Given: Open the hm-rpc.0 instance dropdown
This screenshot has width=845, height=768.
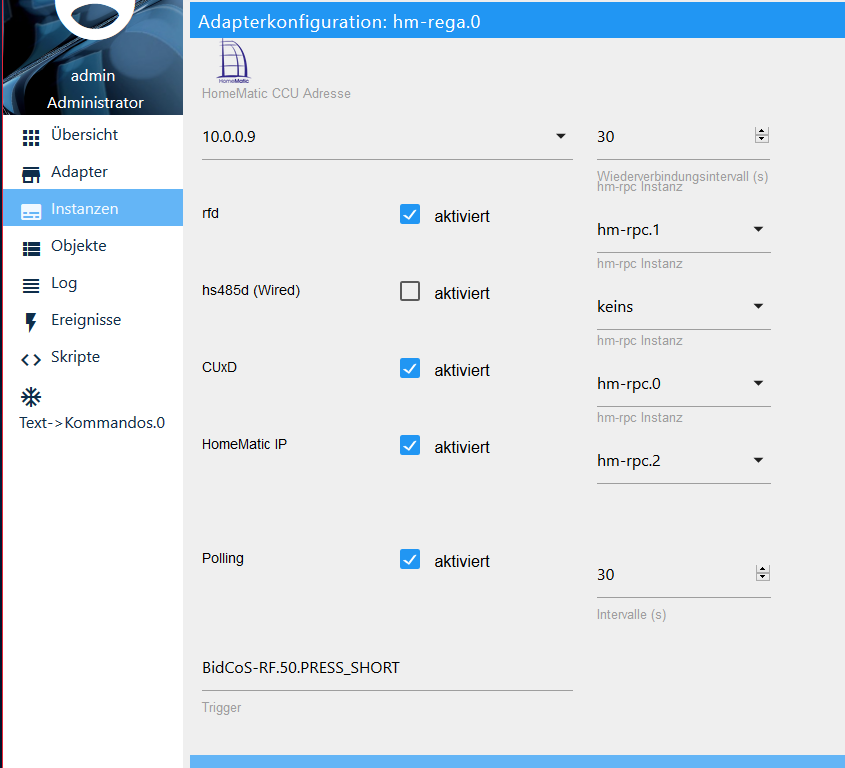Looking at the screenshot, I should (x=683, y=384).
